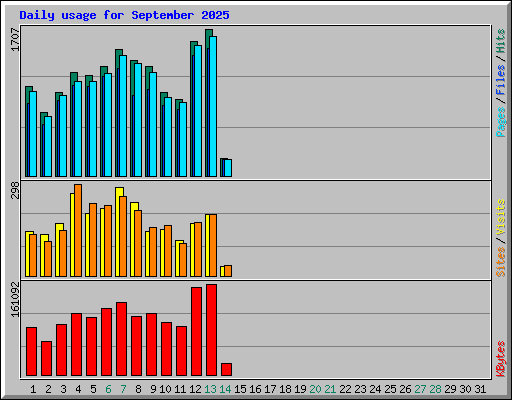The height and width of the screenshot is (400, 512).
Task: Click the yellow visits bar for day 7
Action: (x=119, y=232)
